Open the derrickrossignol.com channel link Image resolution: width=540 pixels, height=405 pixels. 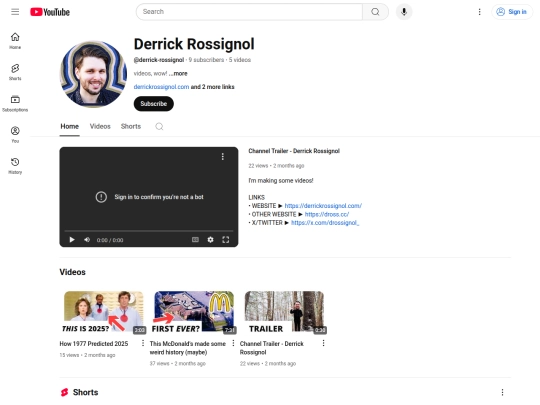tap(161, 87)
